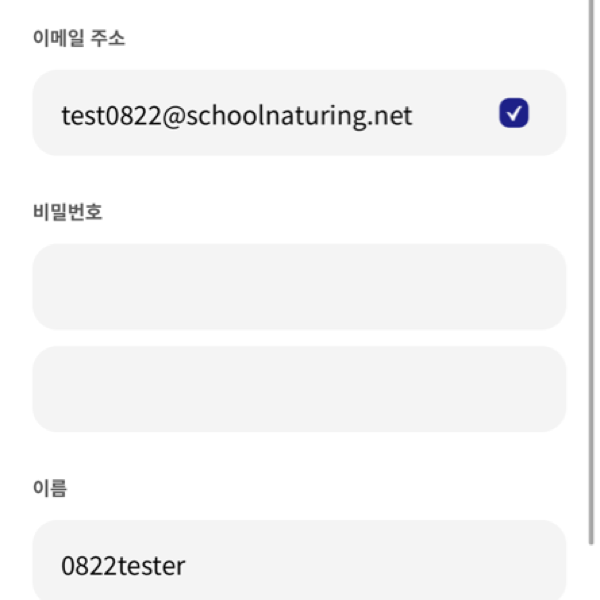Image resolution: width=600 pixels, height=600 pixels.
Task: Toggle the email verified checkmark box
Action: click(513, 114)
